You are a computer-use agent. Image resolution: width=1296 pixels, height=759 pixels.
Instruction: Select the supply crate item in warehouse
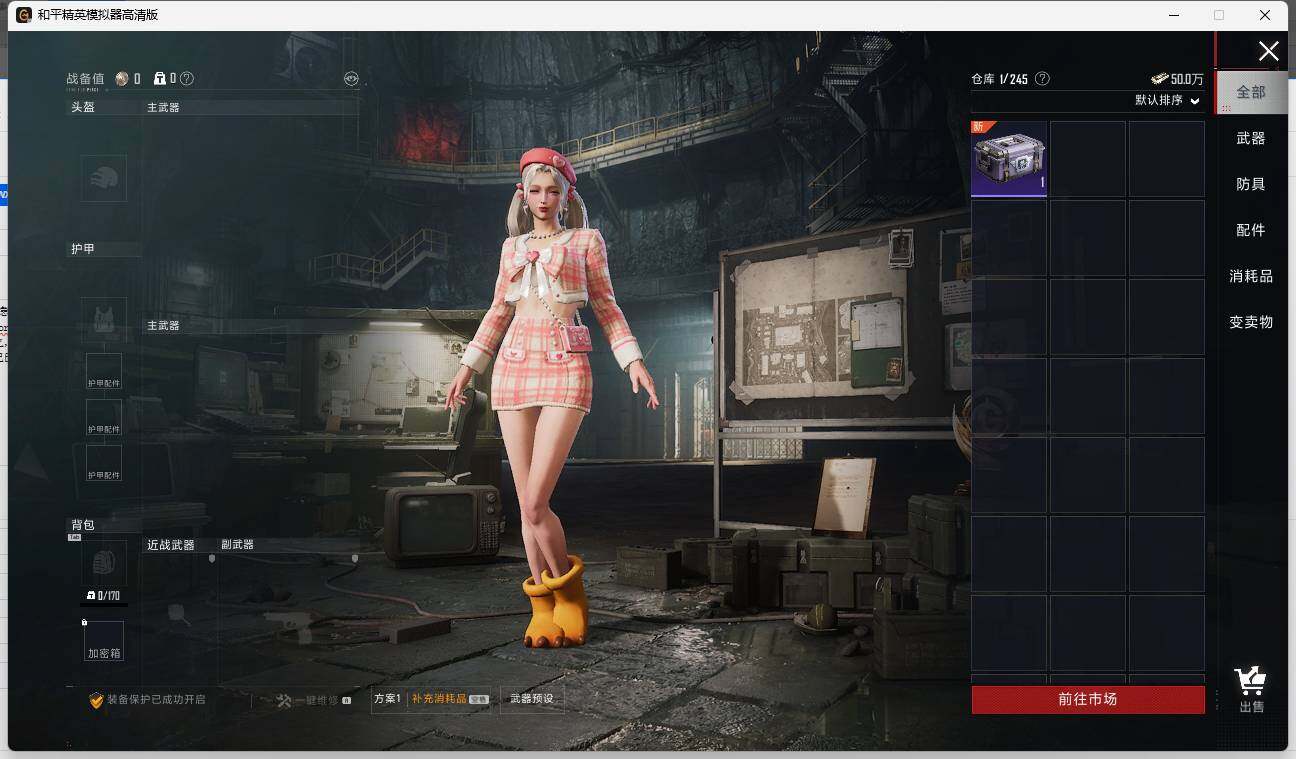pyautogui.click(x=1009, y=159)
